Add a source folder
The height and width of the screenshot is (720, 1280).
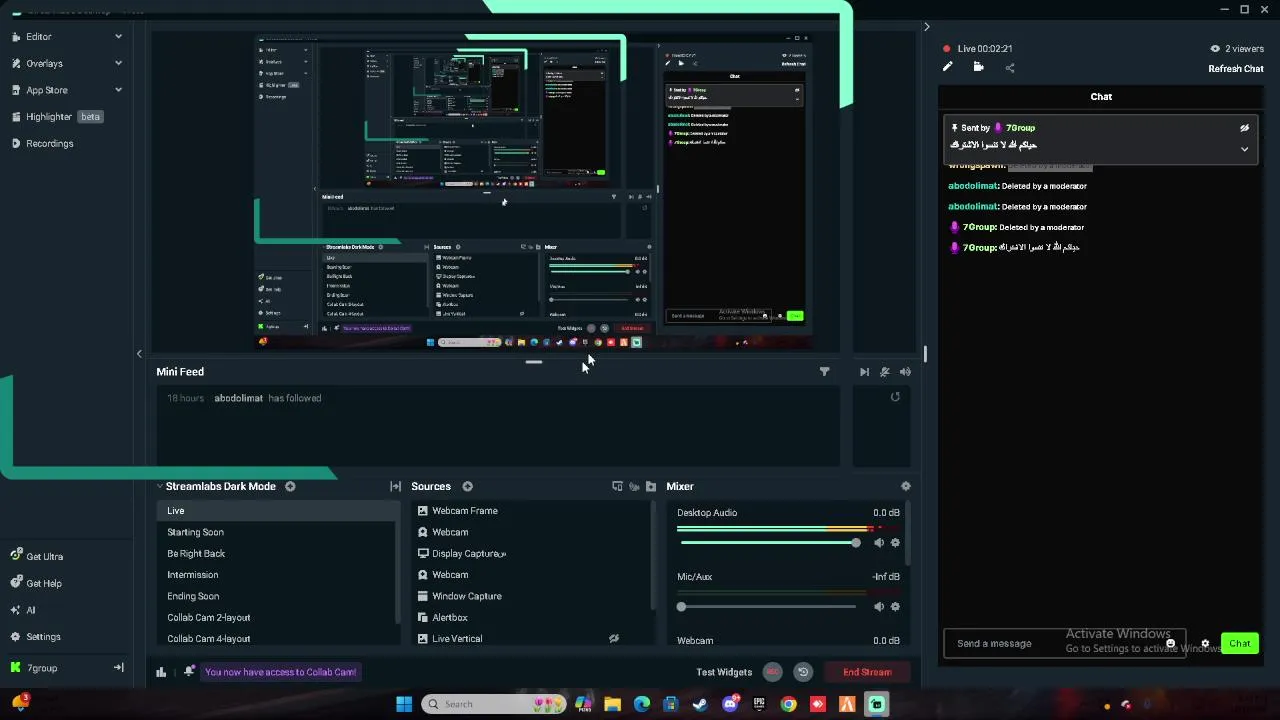coord(651,487)
